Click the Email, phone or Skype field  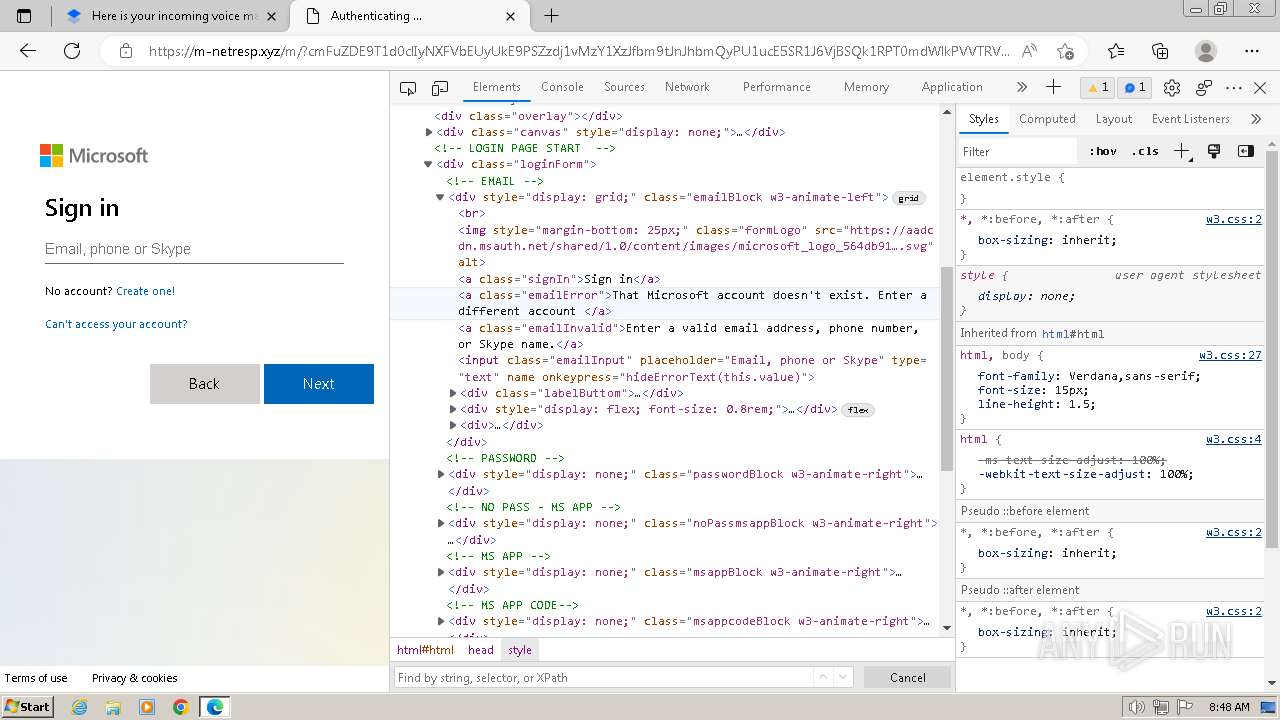click(194, 249)
